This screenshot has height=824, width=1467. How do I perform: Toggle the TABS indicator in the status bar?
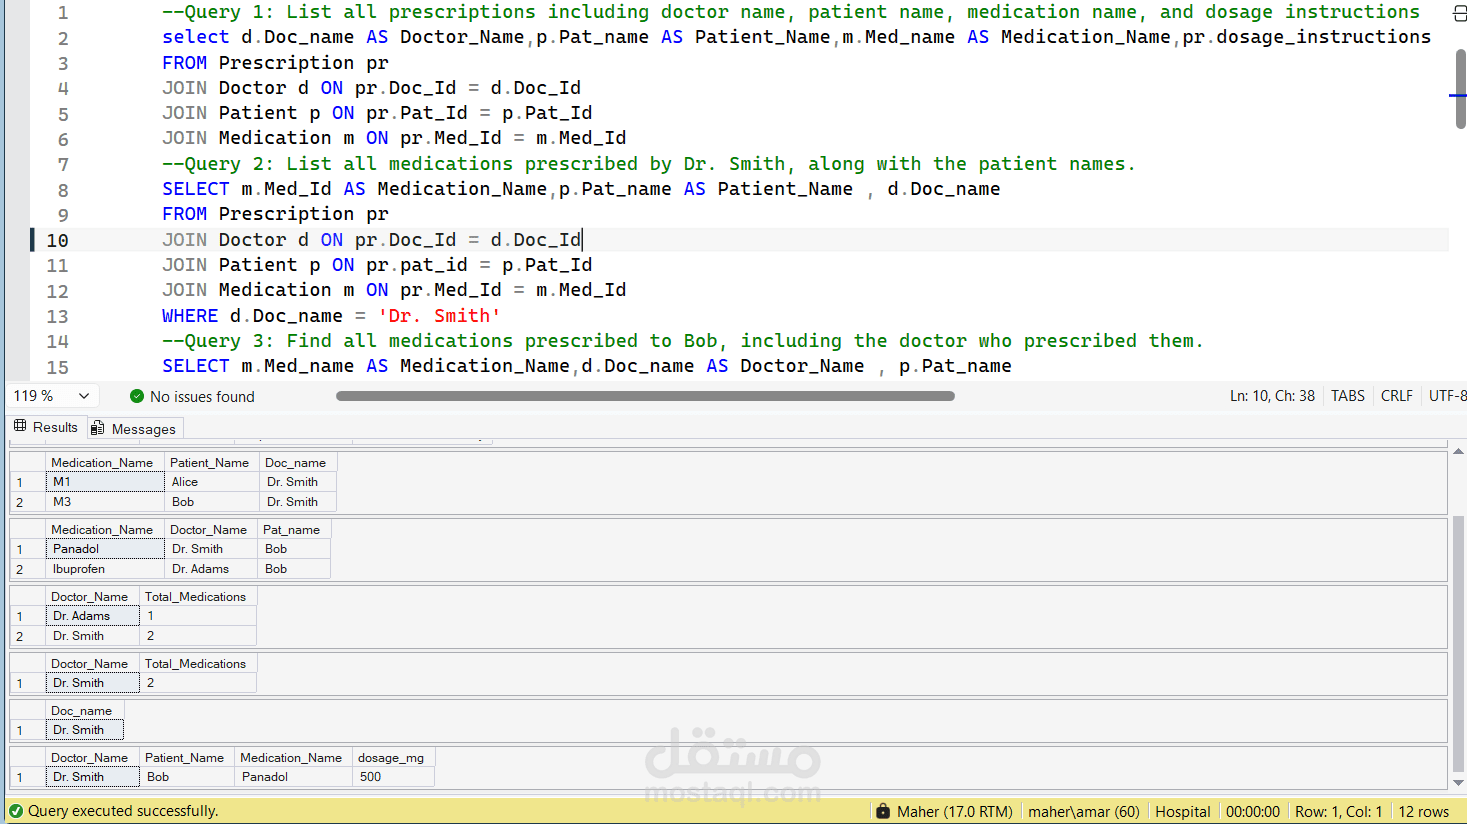pyautogui.click(x=1347, y=396)
